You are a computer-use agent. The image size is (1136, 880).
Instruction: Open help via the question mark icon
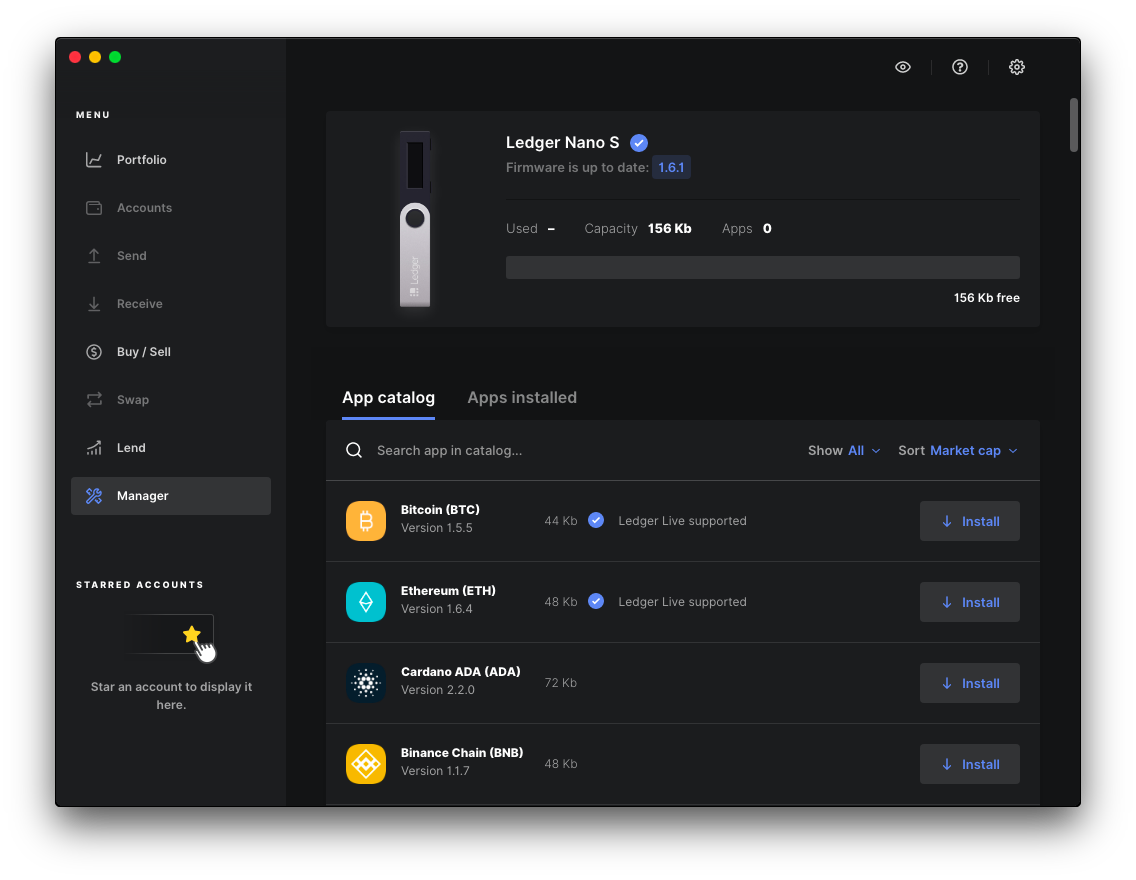(x=960, y=67)
